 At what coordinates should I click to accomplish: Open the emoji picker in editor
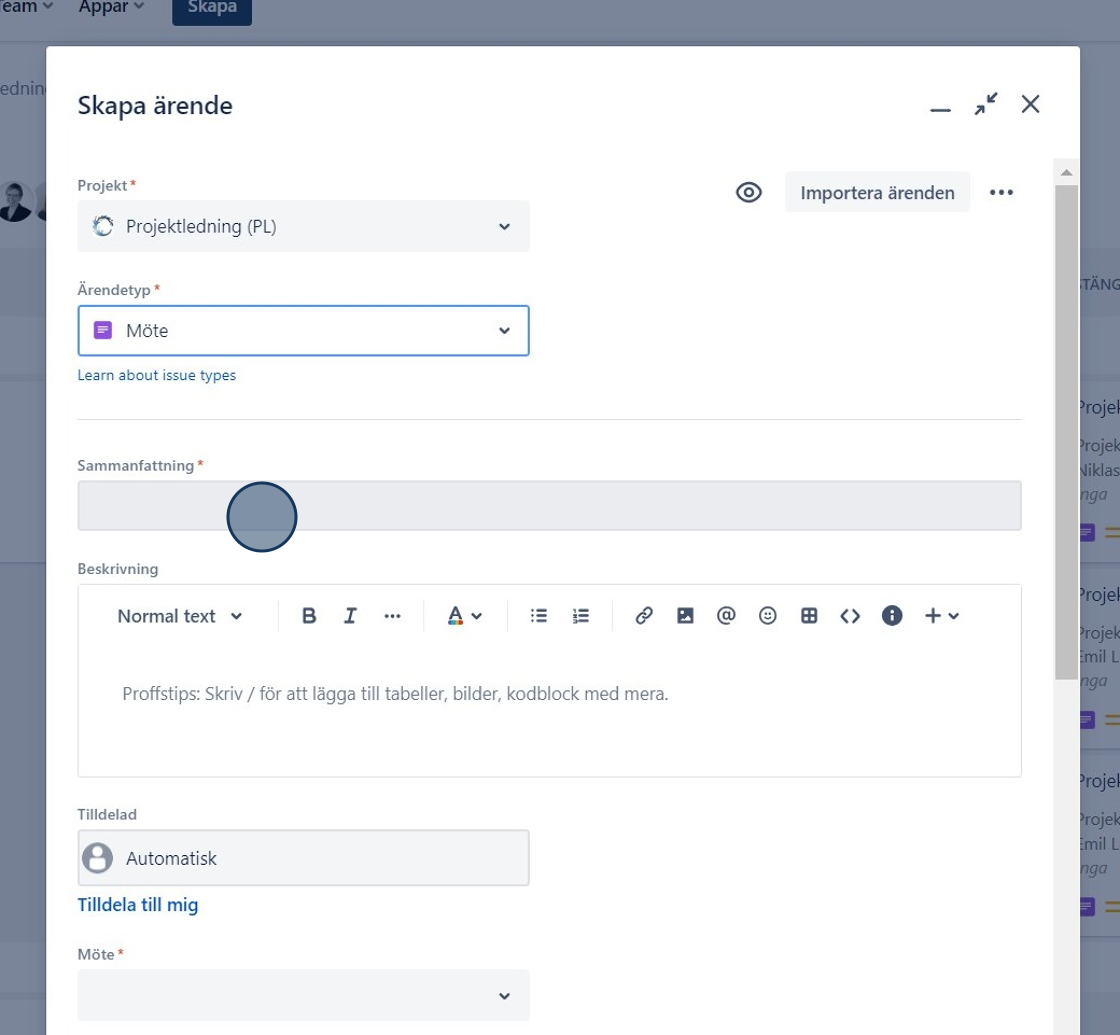click(x=767, y=616)
